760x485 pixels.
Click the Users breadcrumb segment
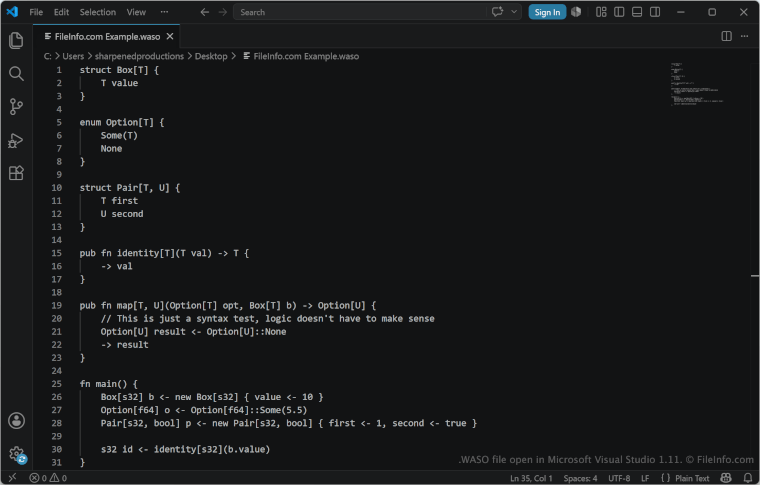[x=73, y=56]
